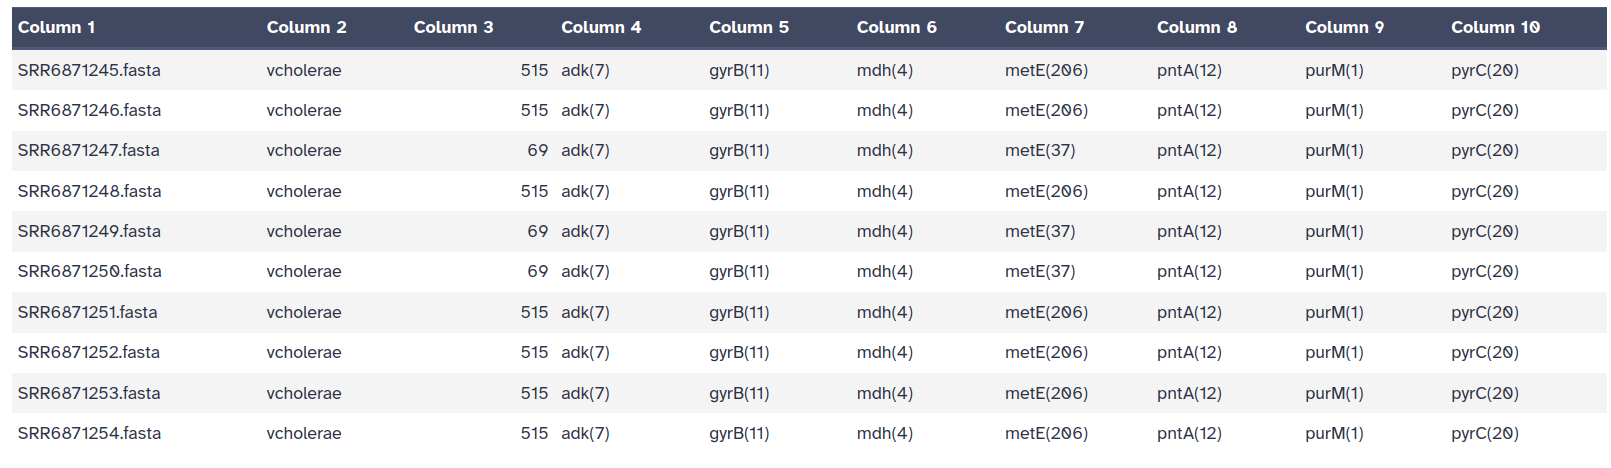Click metE(37) in the SRR6871249.fasta row

(x=1040, y=231)
